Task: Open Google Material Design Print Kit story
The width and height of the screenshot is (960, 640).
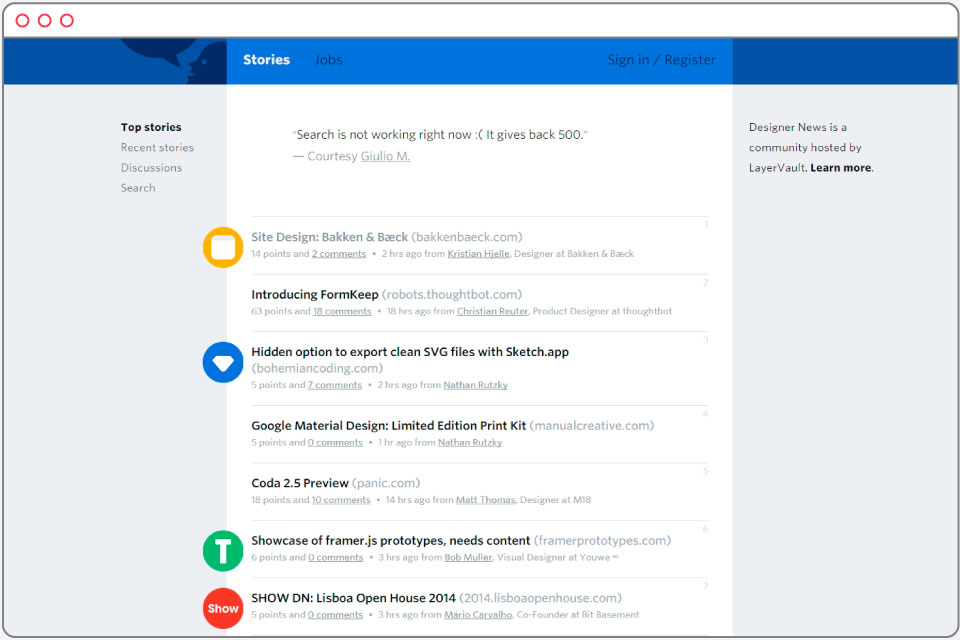Action: [389, 426]
